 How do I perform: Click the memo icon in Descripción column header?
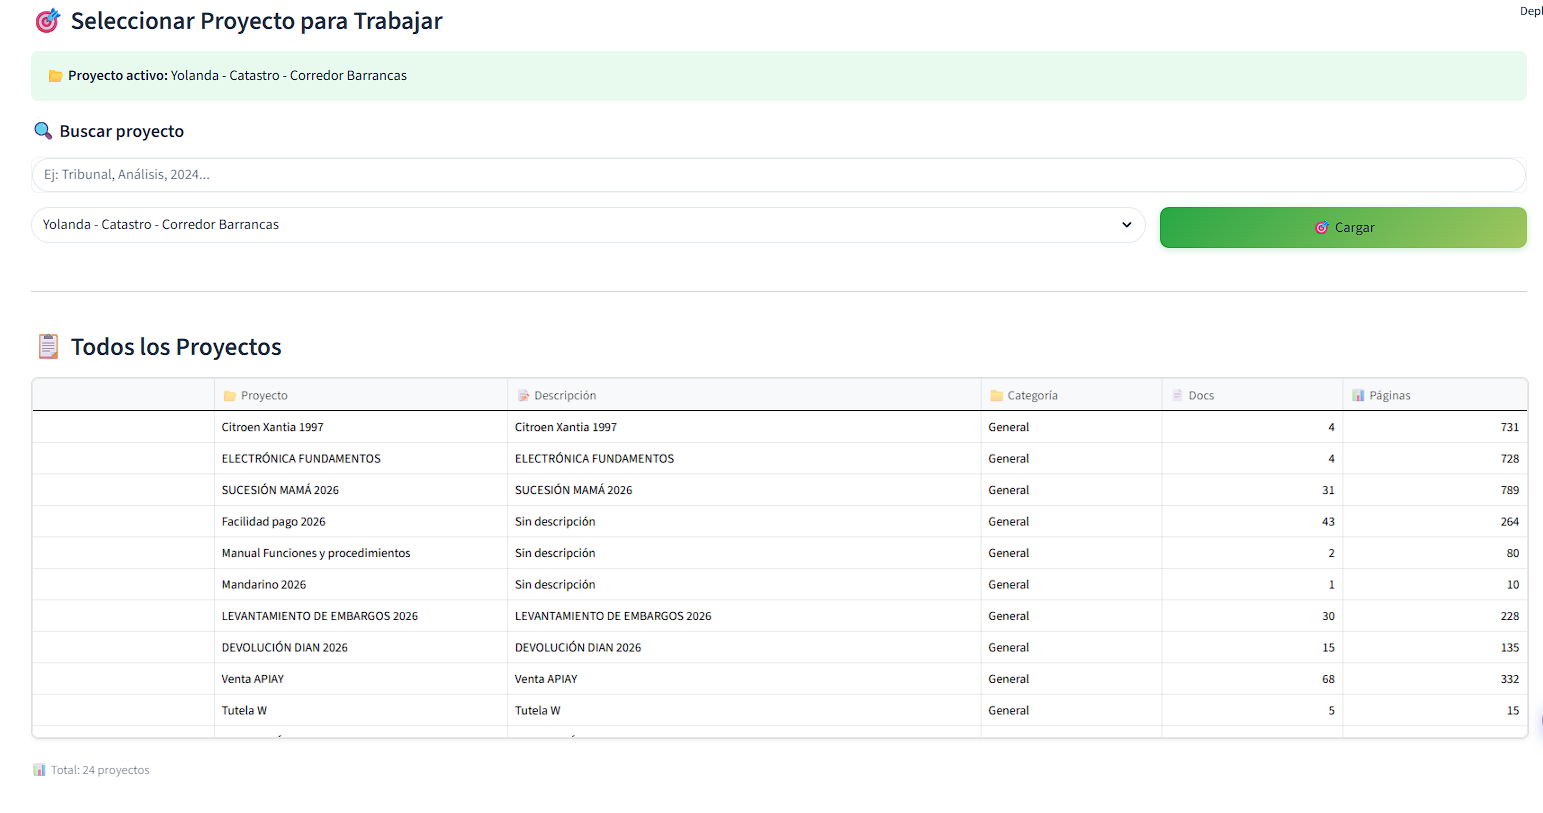[x=523, y=396]
